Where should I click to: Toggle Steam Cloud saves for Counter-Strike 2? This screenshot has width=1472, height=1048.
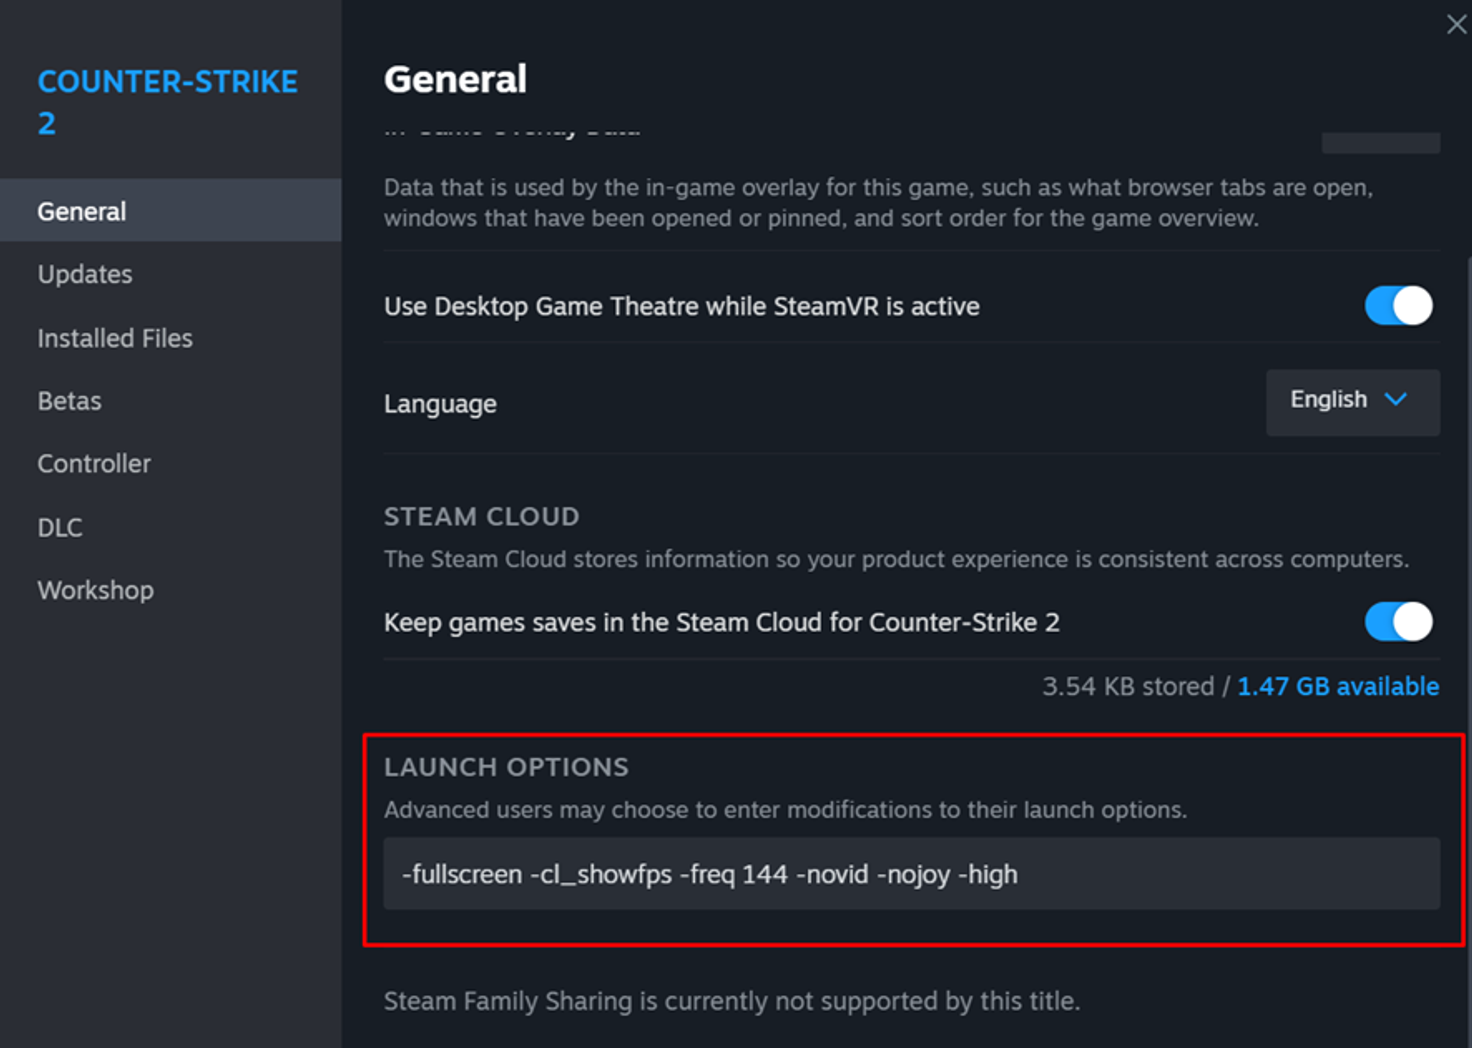click(1397, 622)
